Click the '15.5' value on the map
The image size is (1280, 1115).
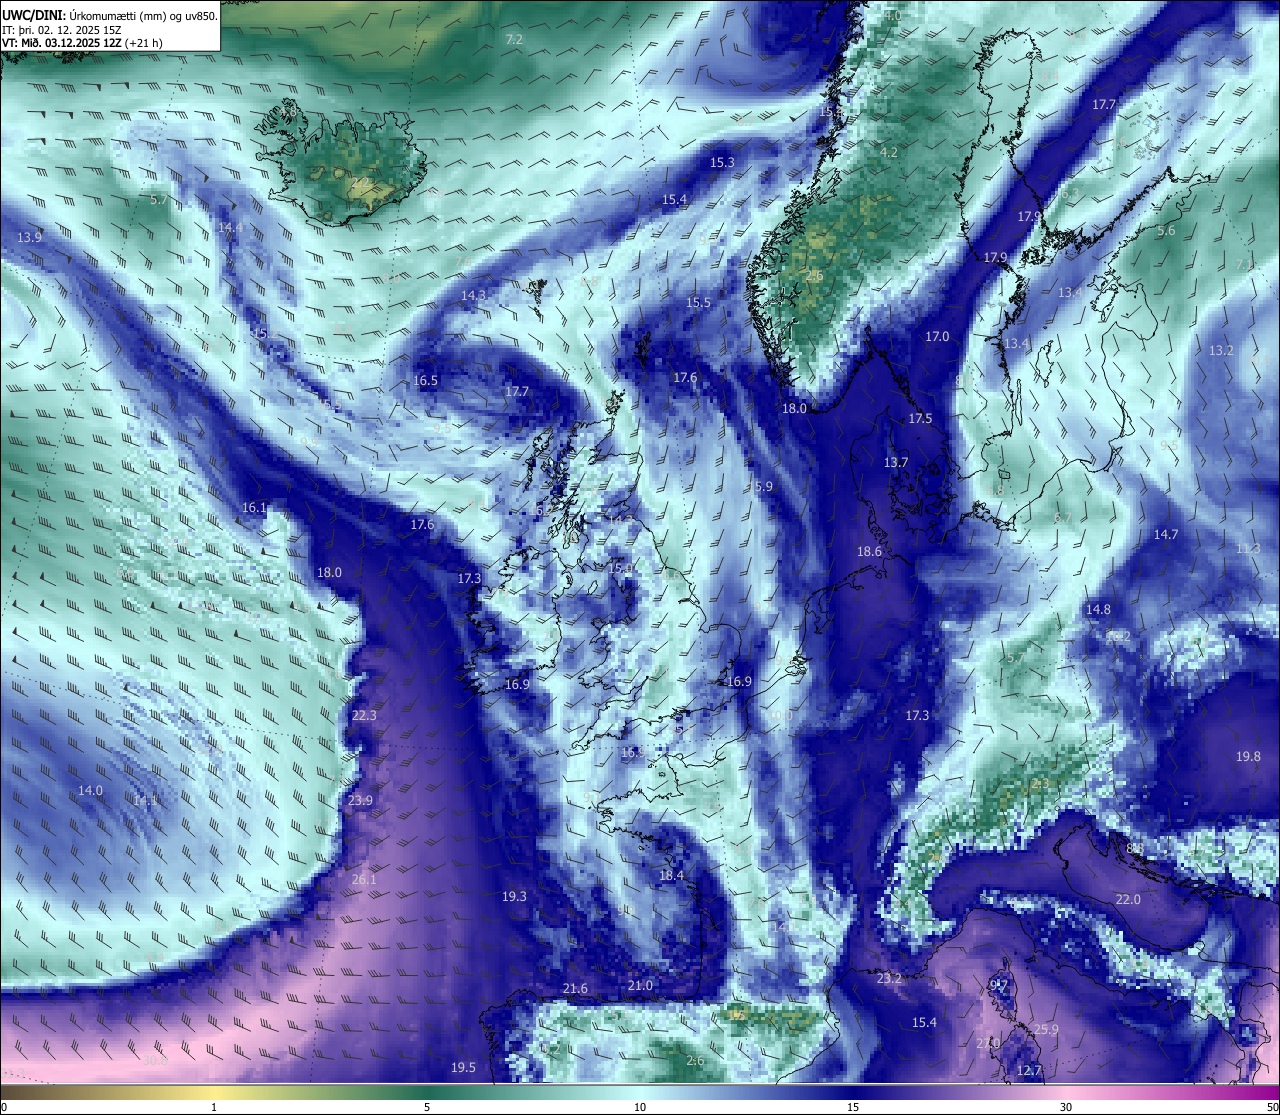pyautogui.click(x=698, y=302)
